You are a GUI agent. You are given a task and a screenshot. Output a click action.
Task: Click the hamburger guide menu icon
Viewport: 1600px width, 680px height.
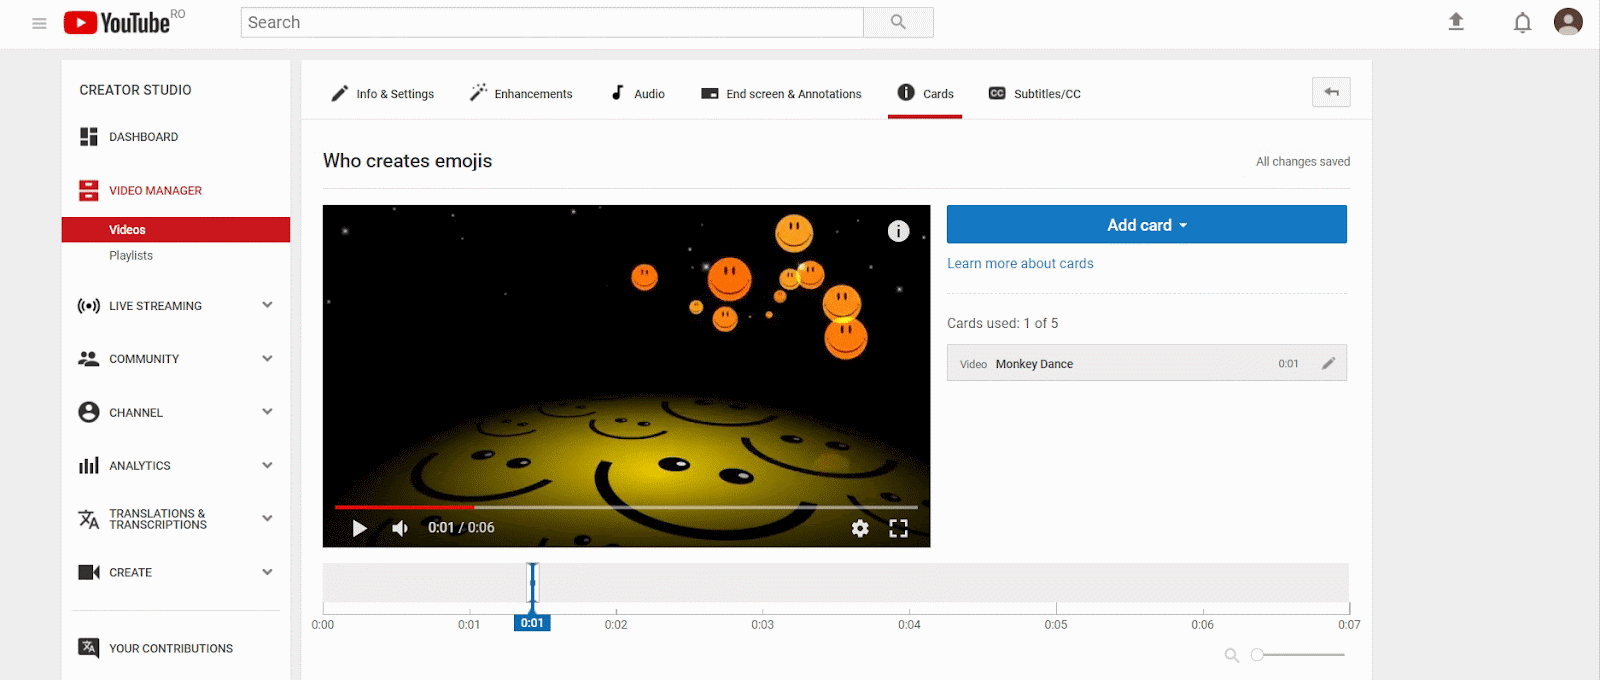tap(39, 23)
